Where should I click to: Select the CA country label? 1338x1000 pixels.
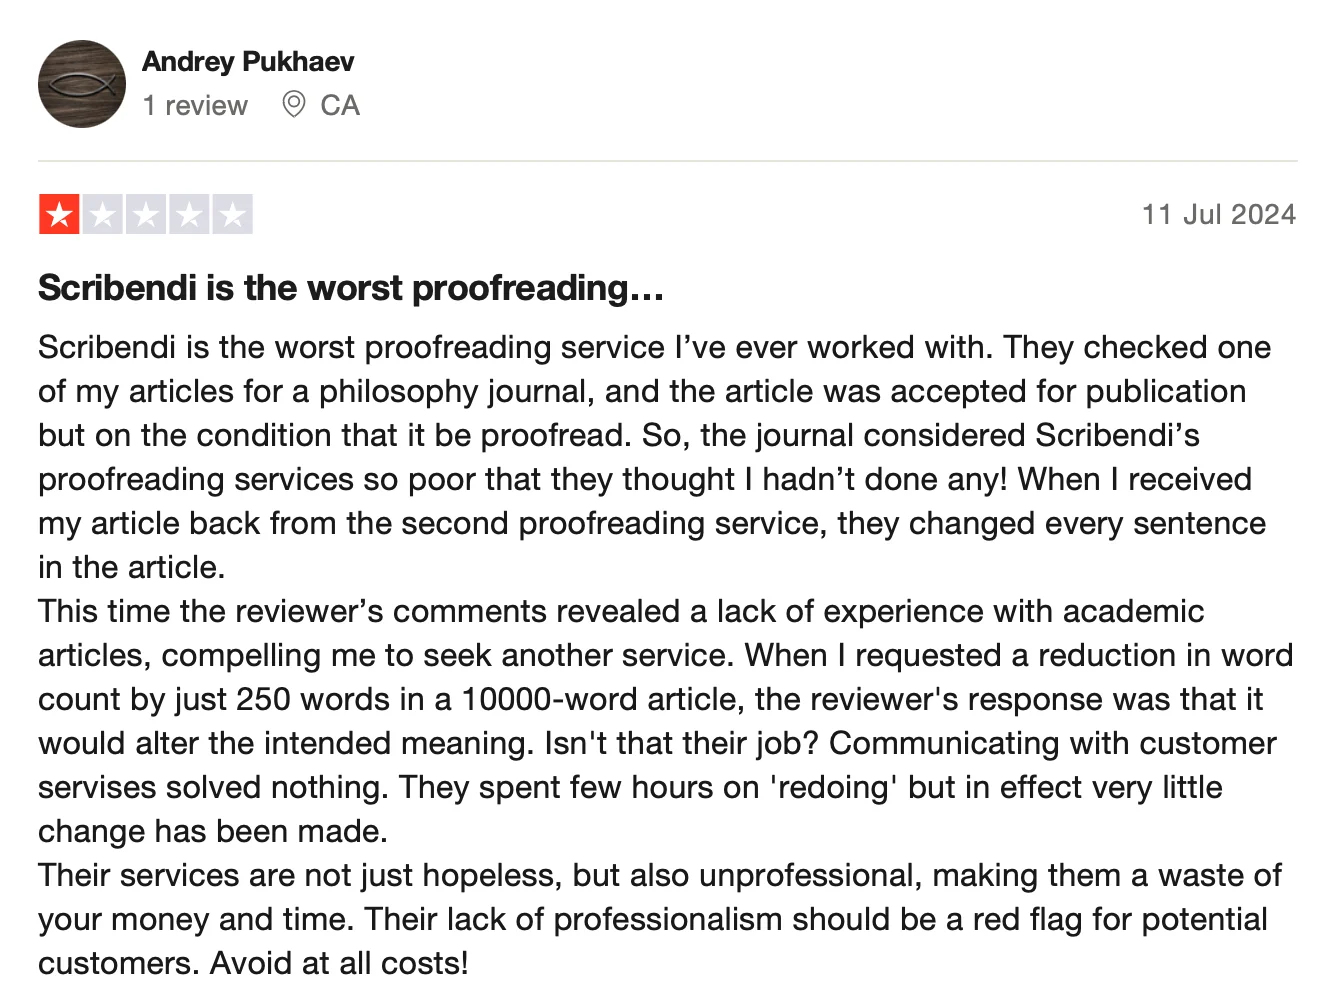tap(340, 106)
